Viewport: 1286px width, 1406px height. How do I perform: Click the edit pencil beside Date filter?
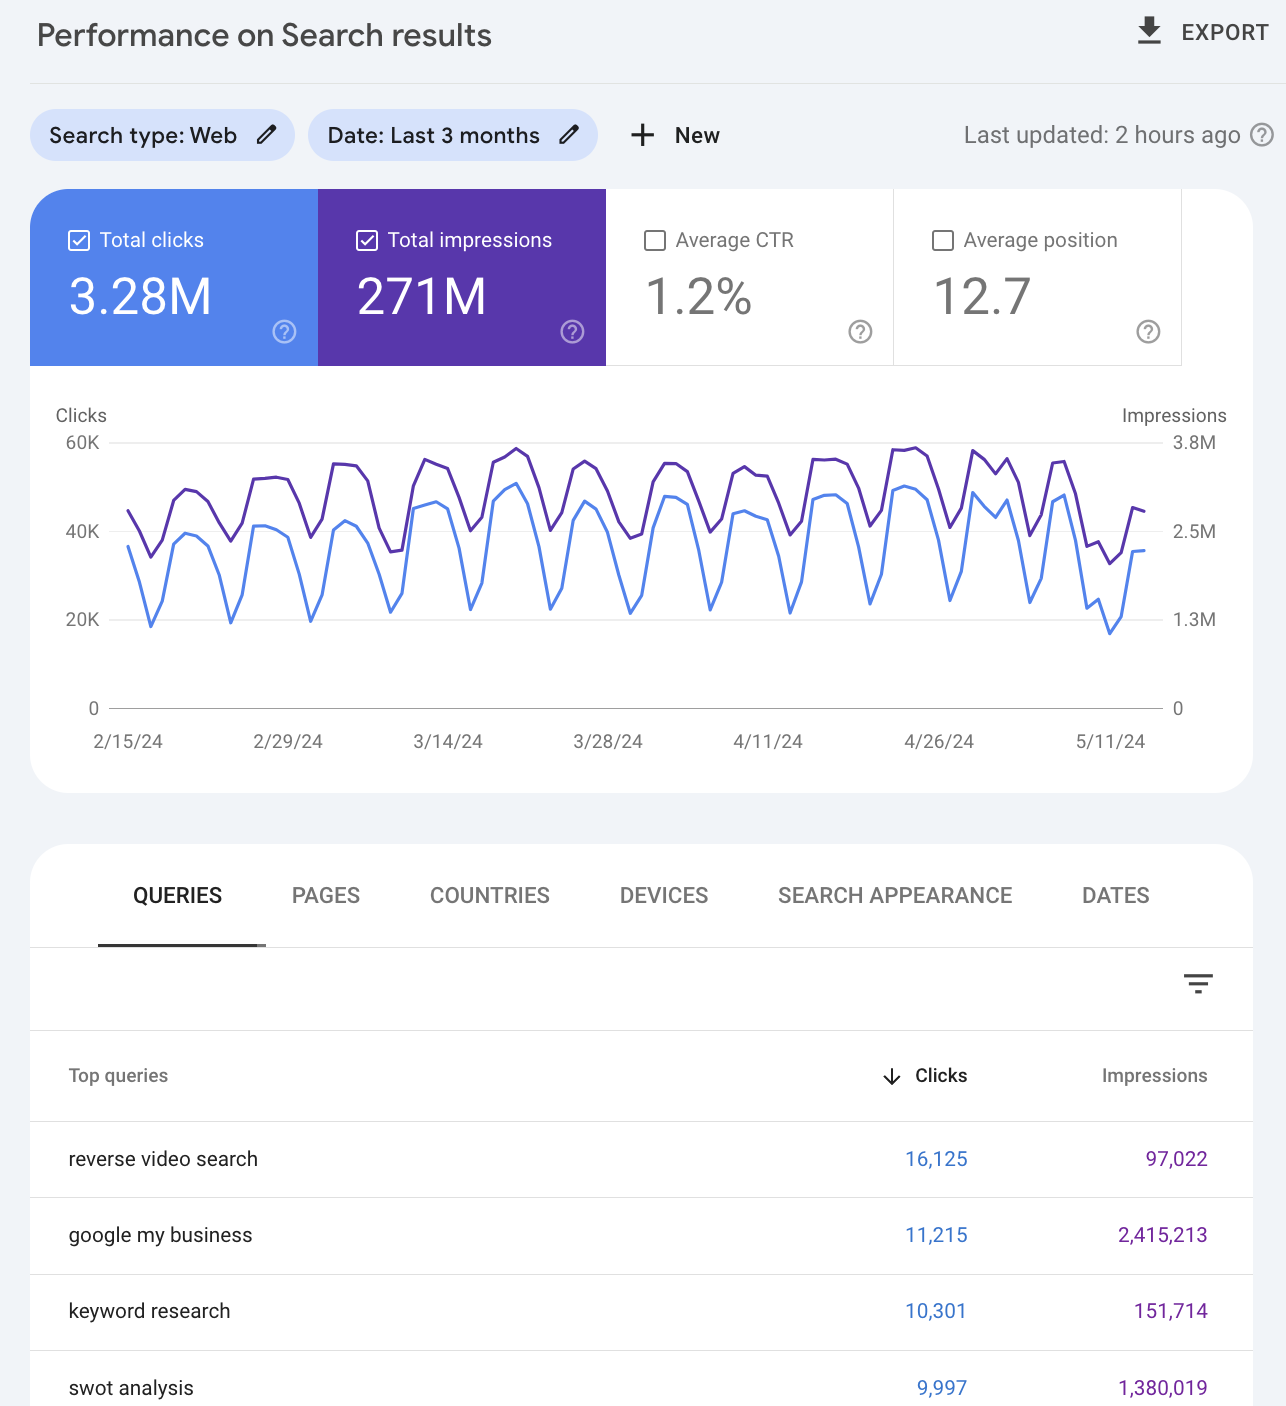coord(569,134)
